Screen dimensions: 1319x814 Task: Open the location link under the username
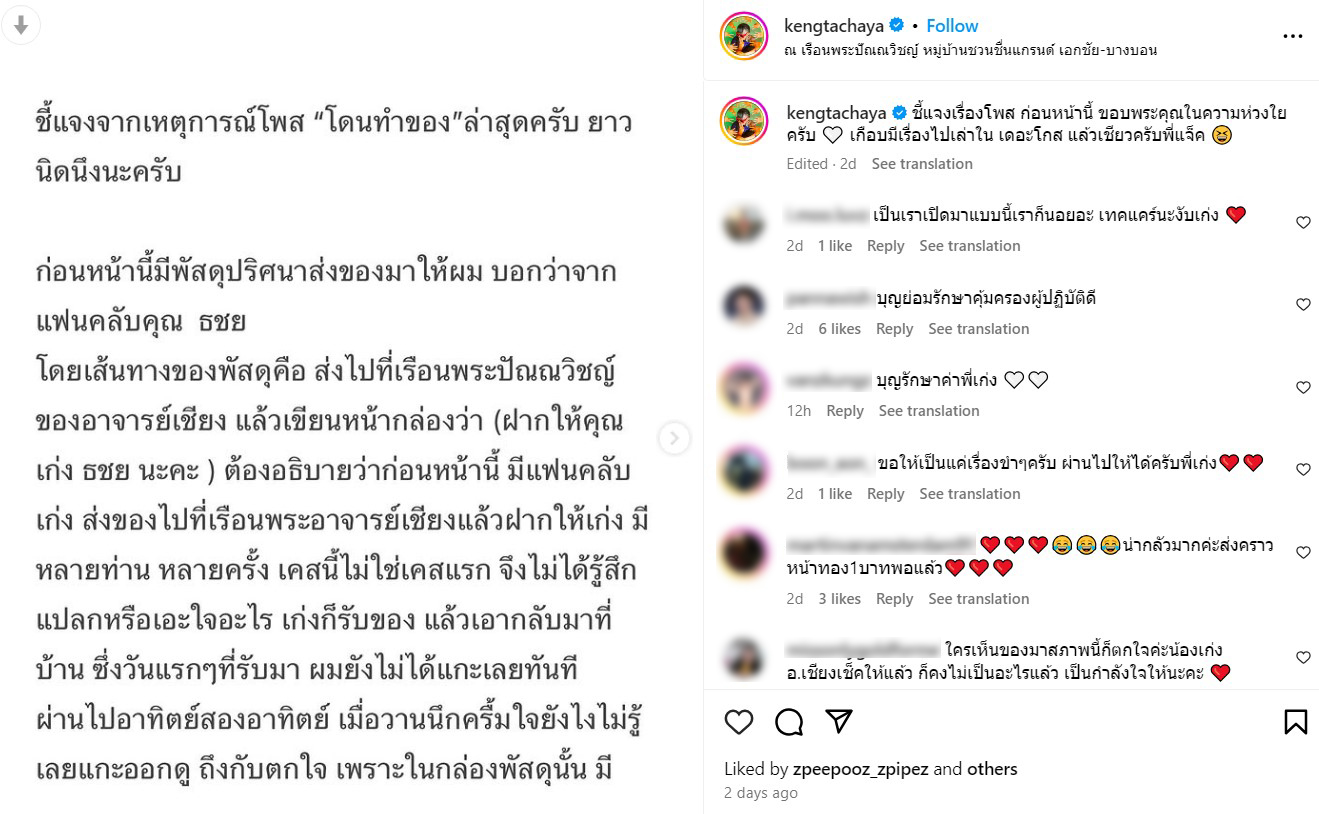[x=971, y=50]
